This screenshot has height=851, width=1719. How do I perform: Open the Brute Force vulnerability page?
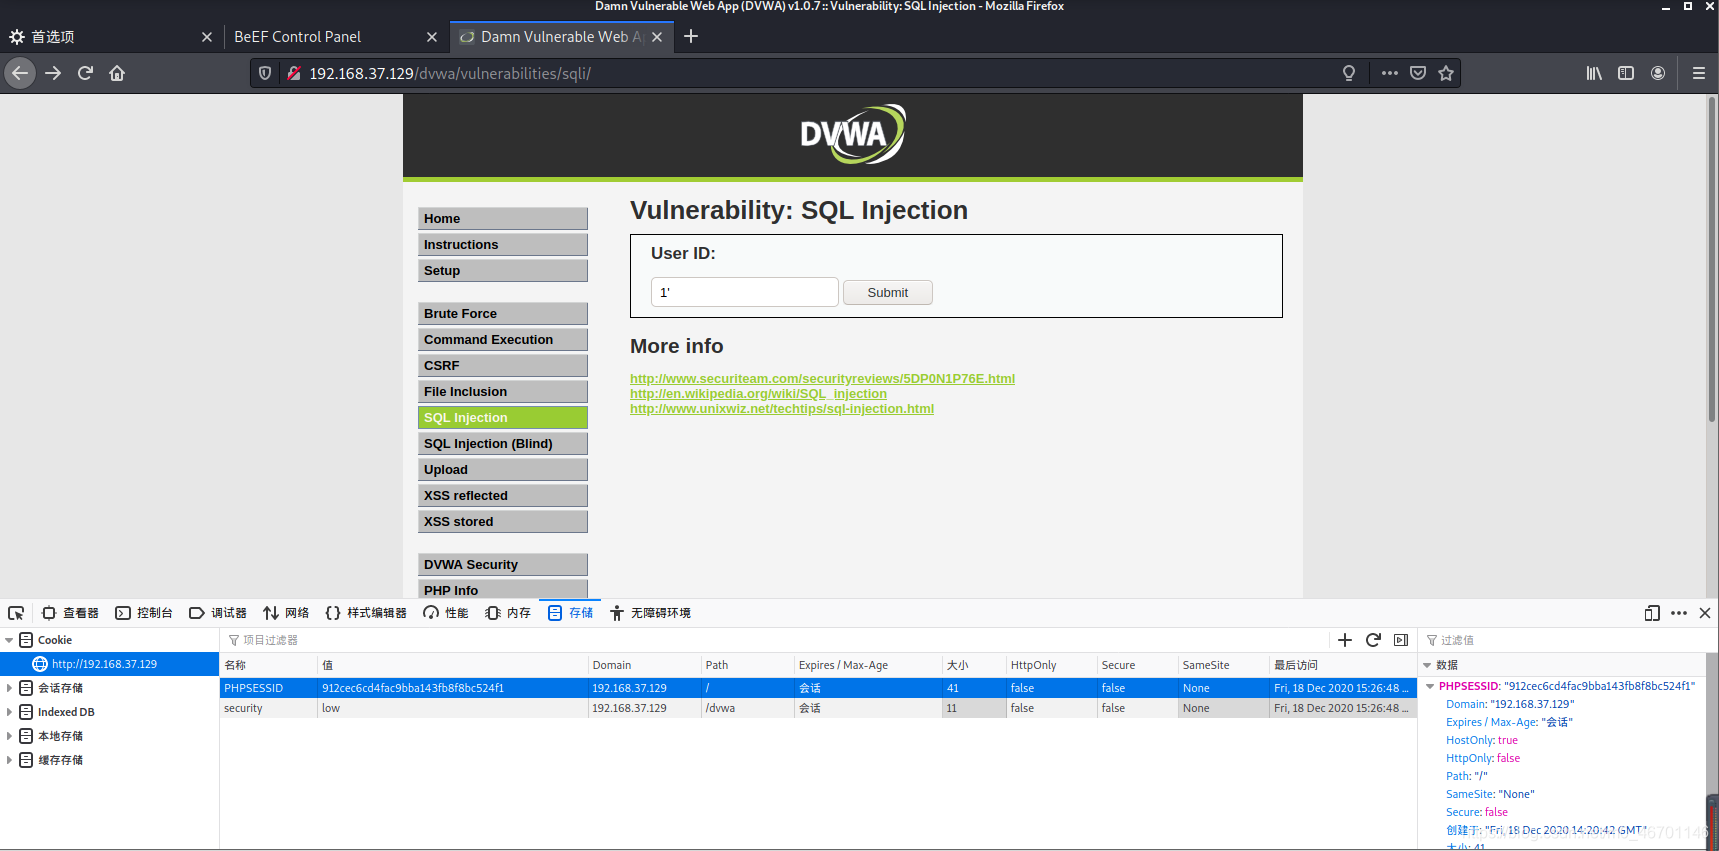(503, 314)
